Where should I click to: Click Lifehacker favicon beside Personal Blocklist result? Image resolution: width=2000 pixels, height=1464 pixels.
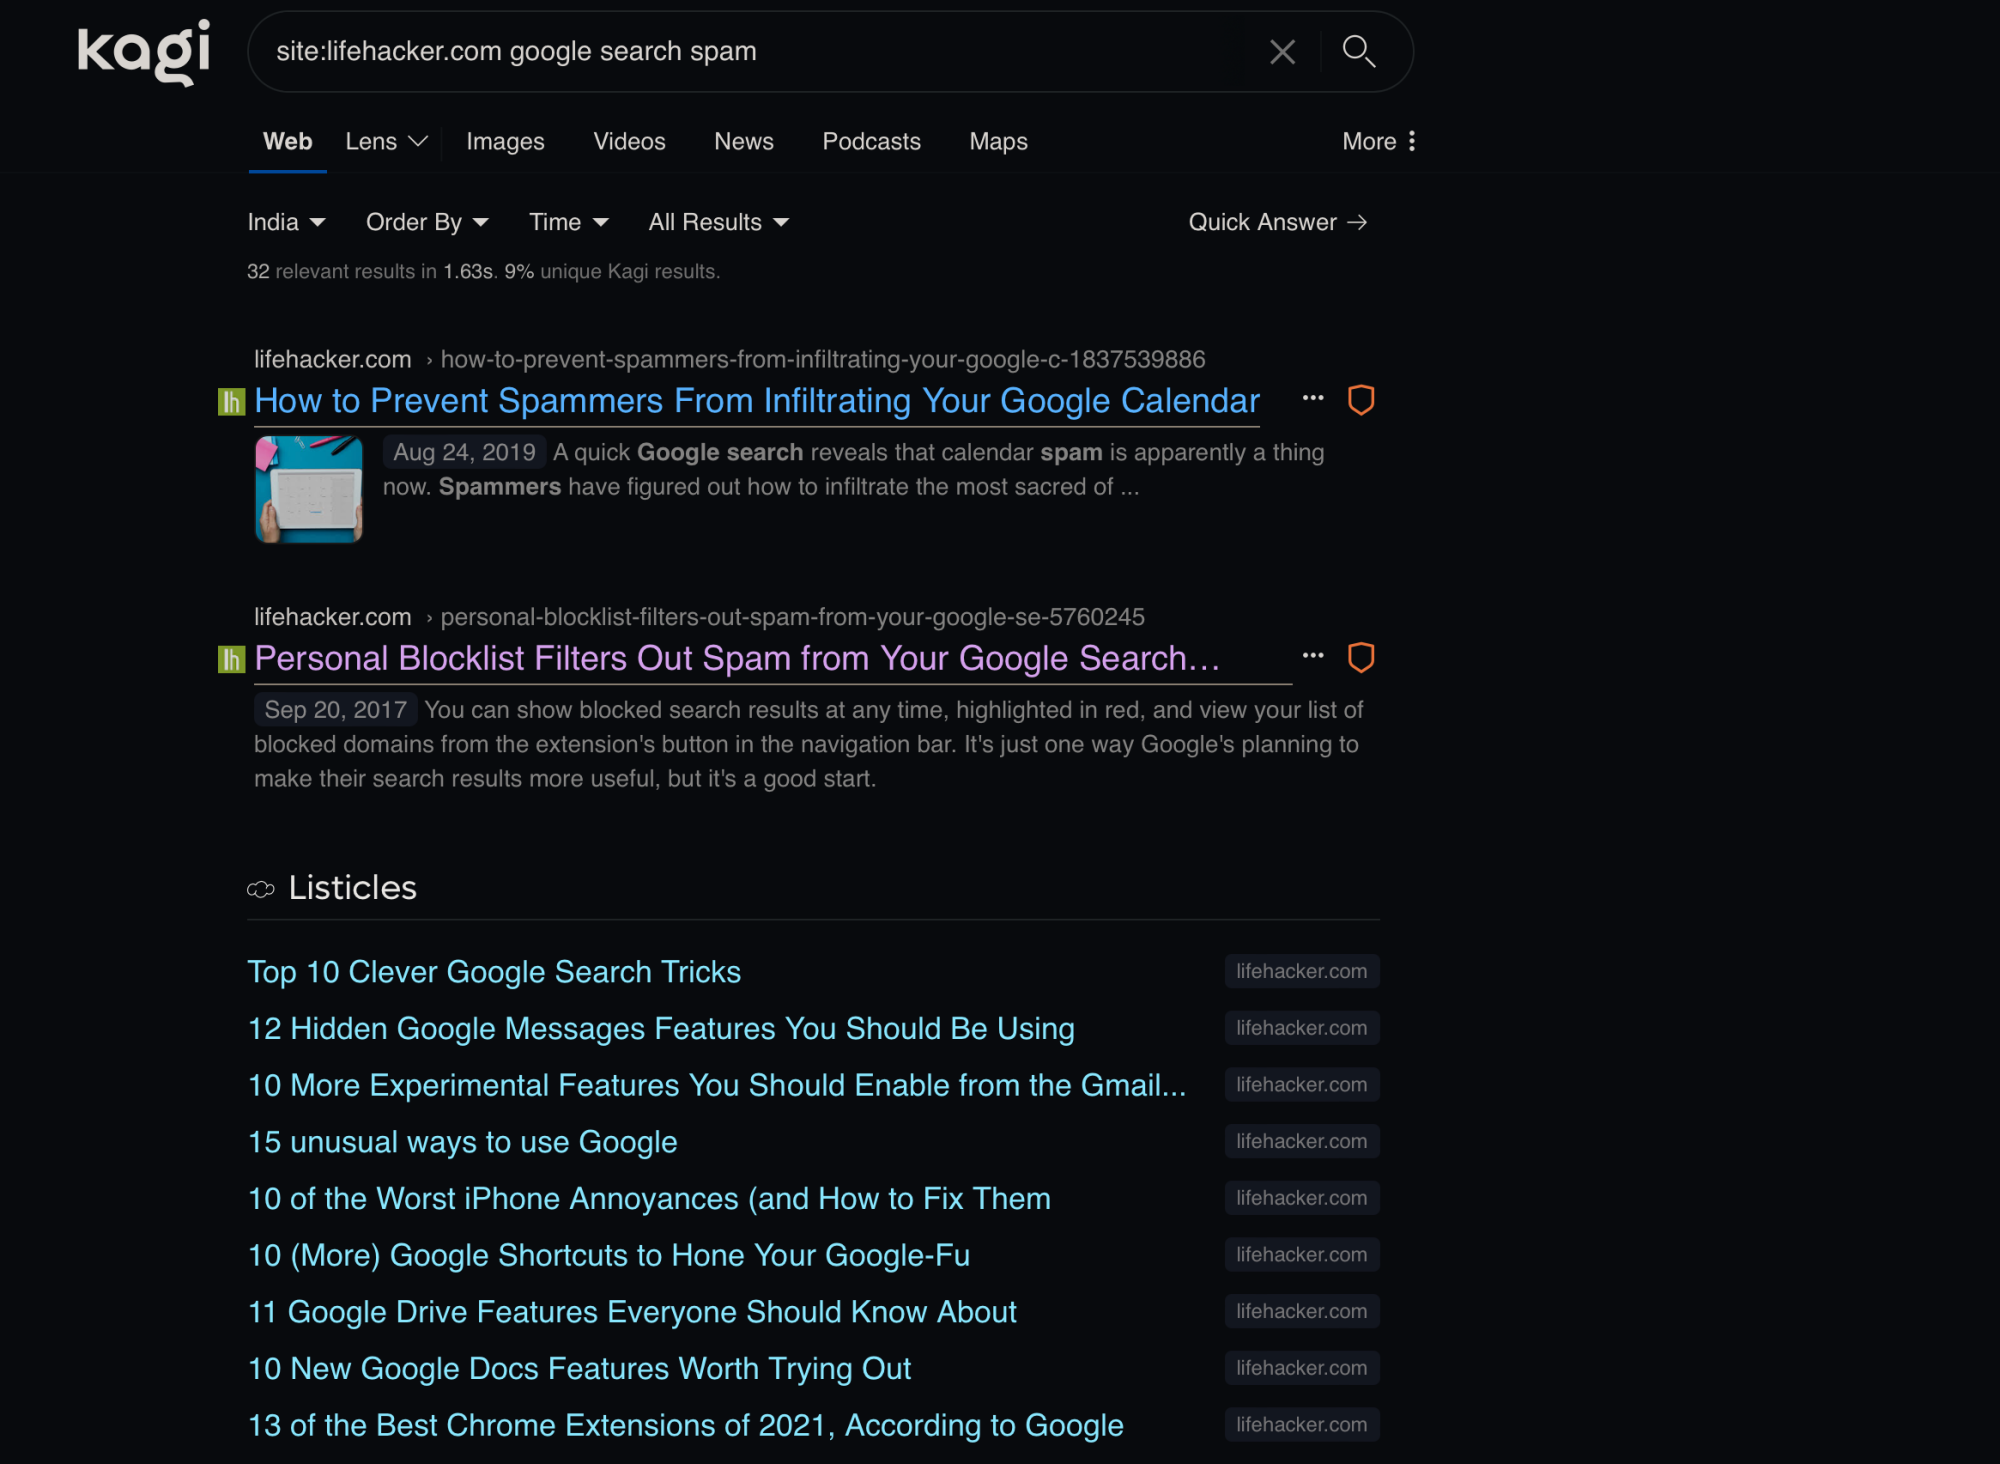coord(231,659)
